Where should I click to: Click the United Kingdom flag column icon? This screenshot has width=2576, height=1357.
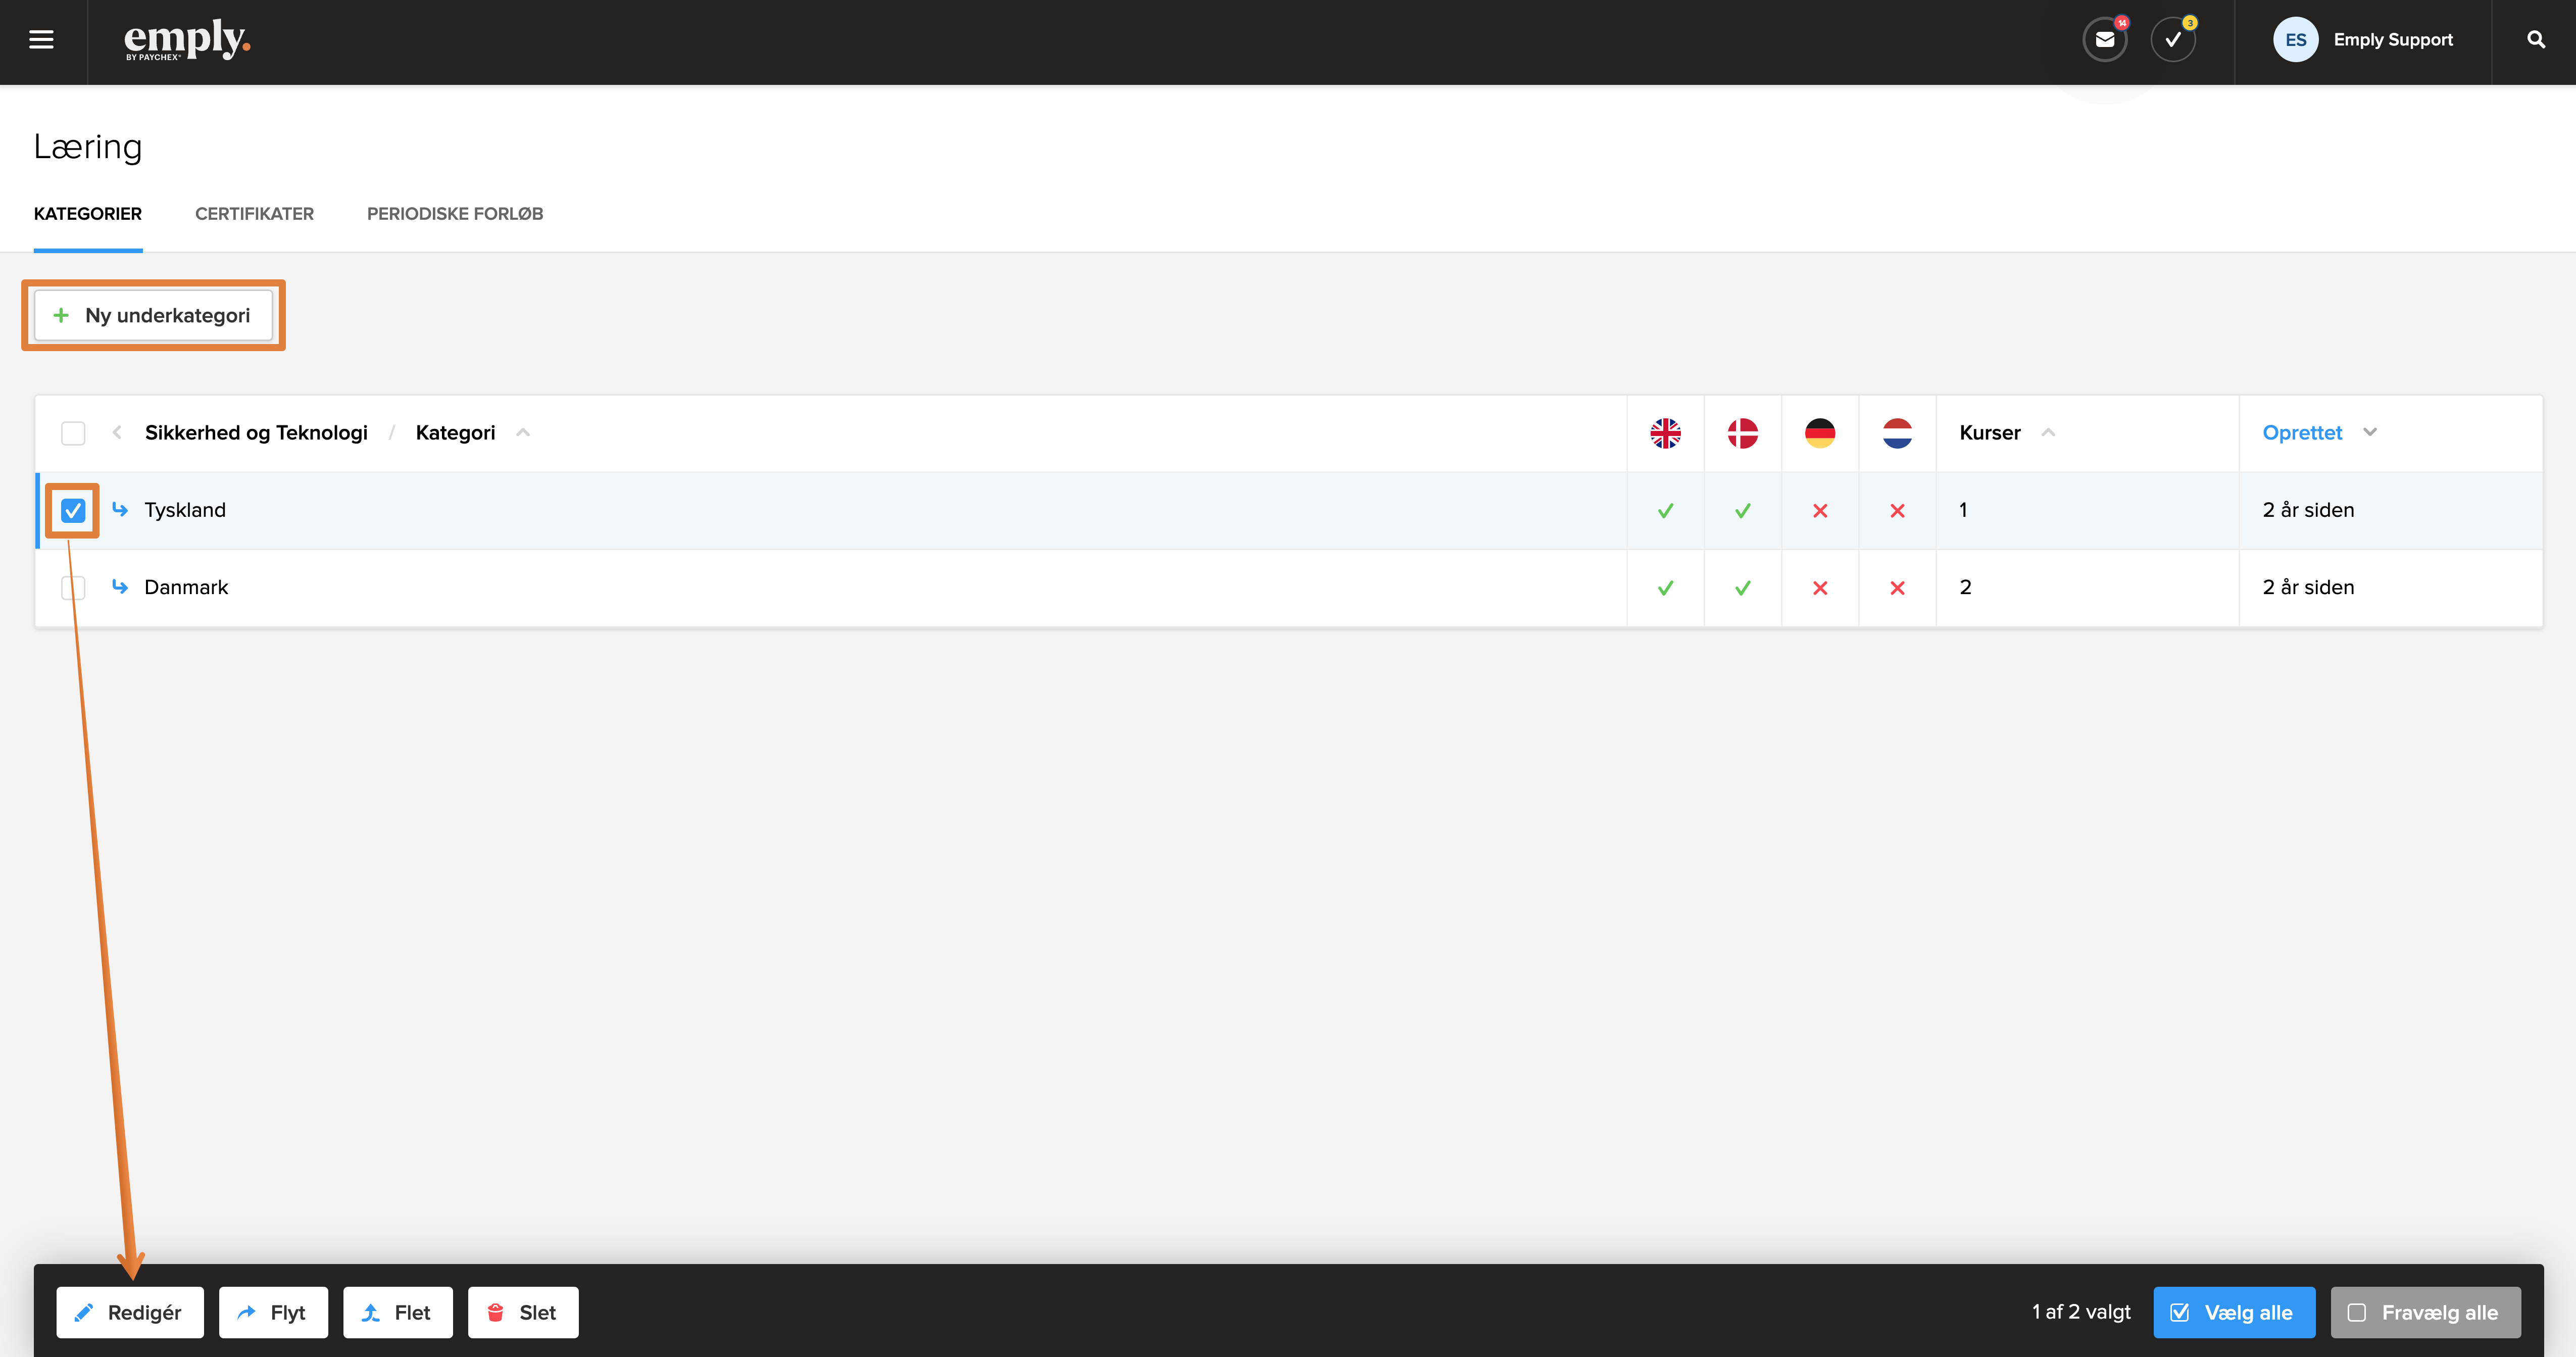pos(1665,433)
